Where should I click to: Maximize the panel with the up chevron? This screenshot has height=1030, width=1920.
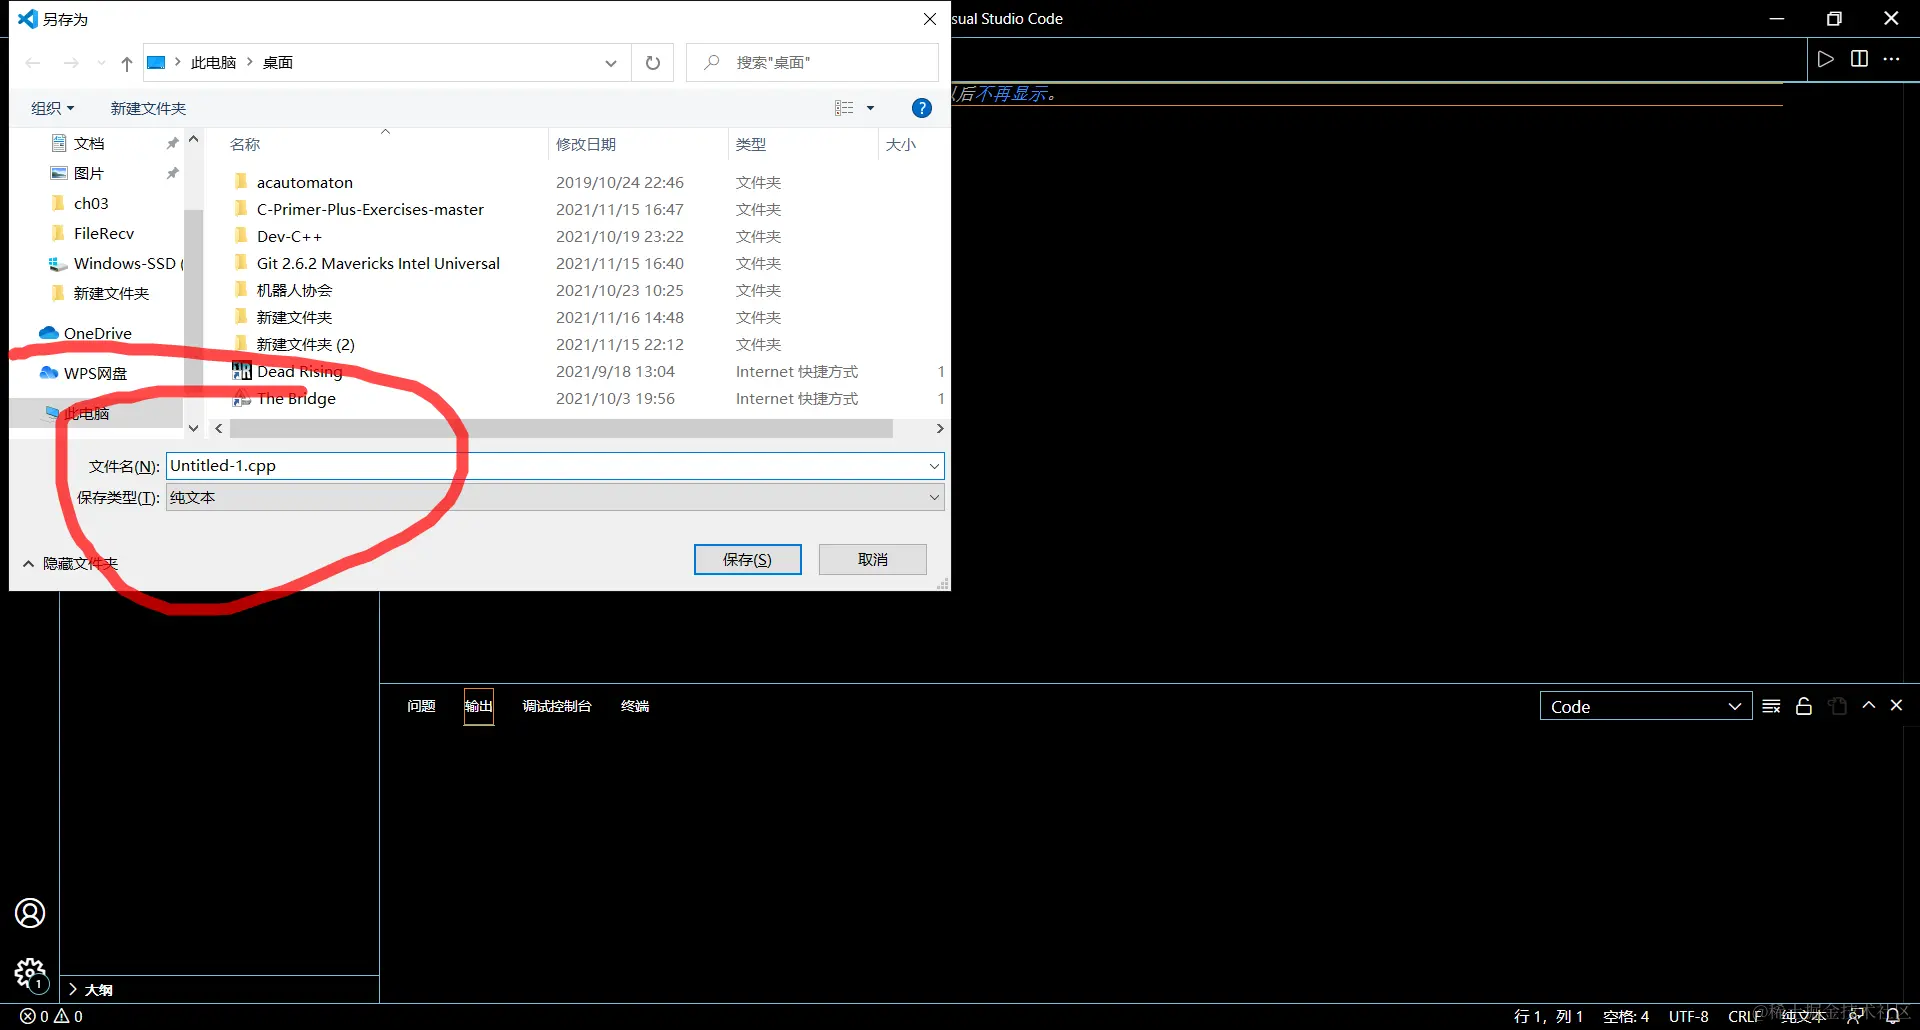click(x=1868, y=705)
